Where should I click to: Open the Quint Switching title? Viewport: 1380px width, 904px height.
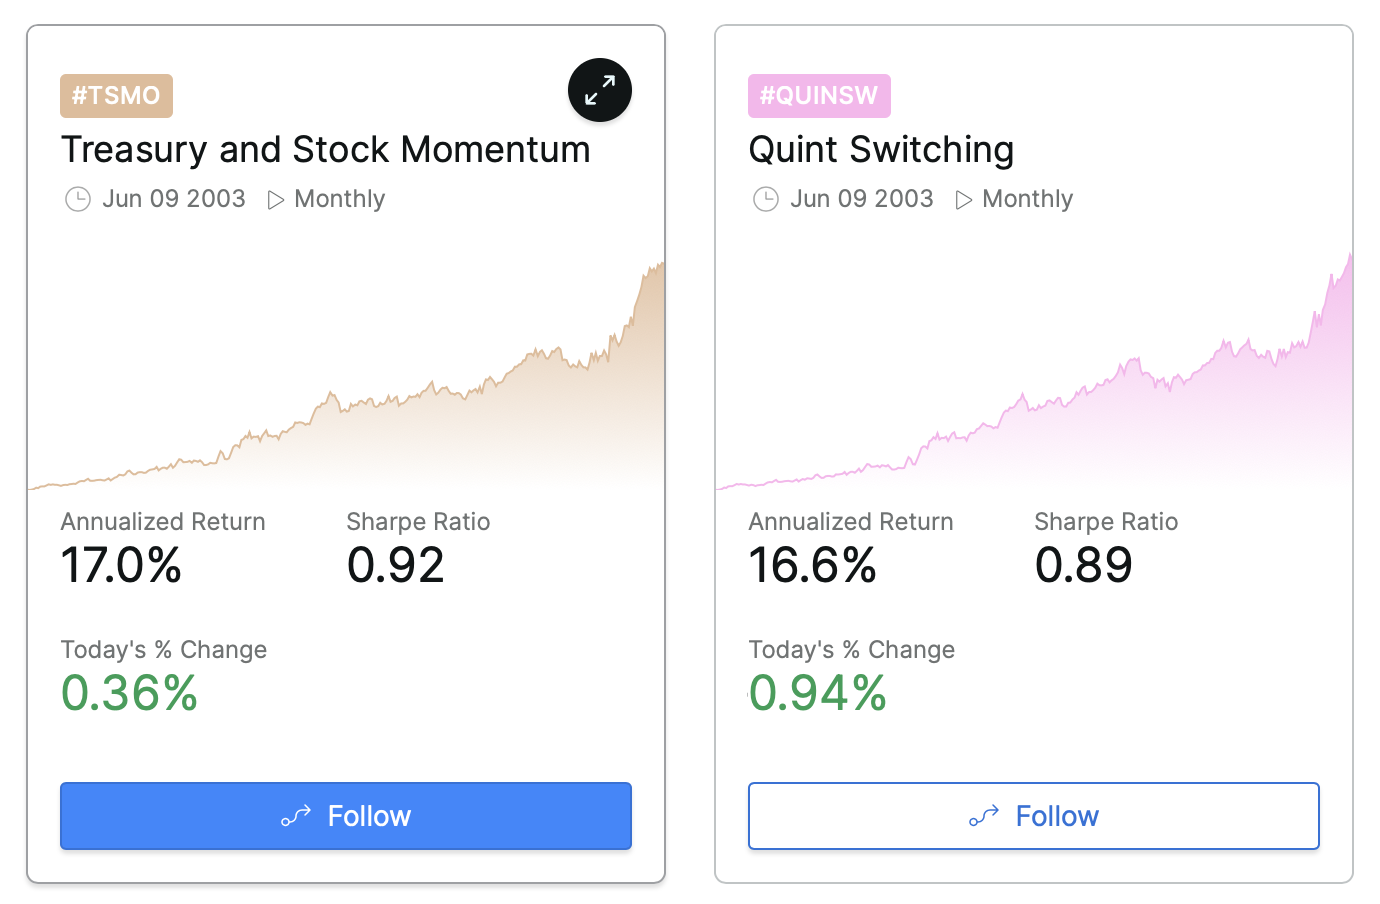pyautogui.click(x=881, y=150)
